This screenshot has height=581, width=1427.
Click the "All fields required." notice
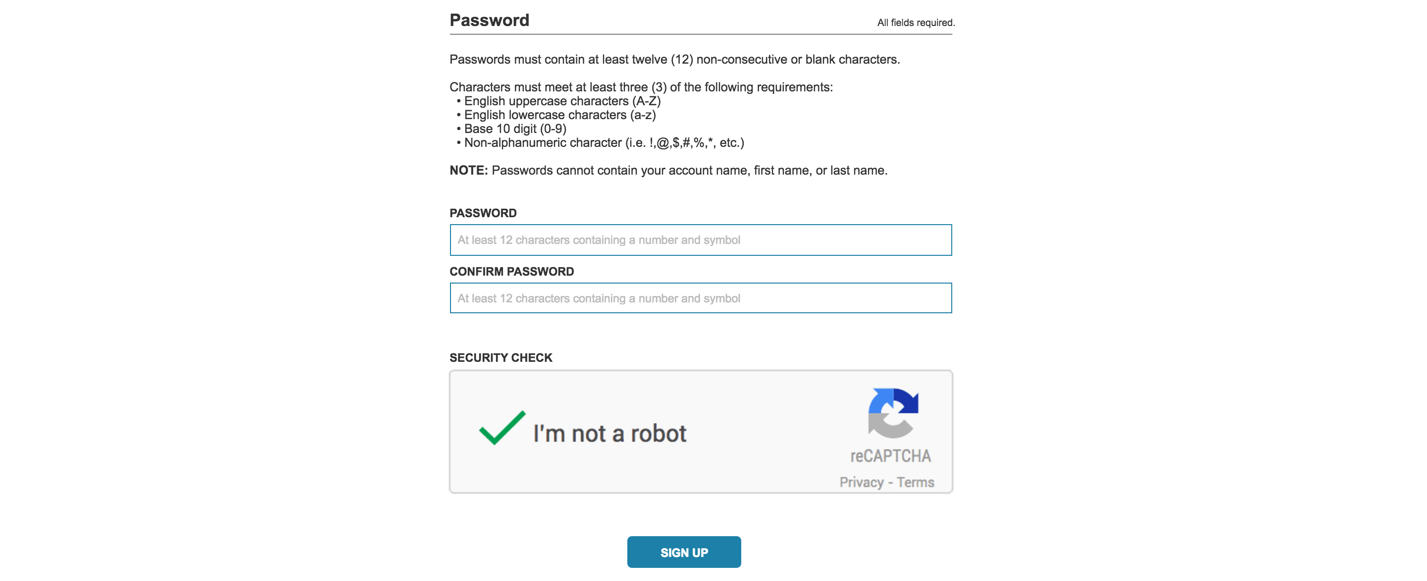(915, 22)
